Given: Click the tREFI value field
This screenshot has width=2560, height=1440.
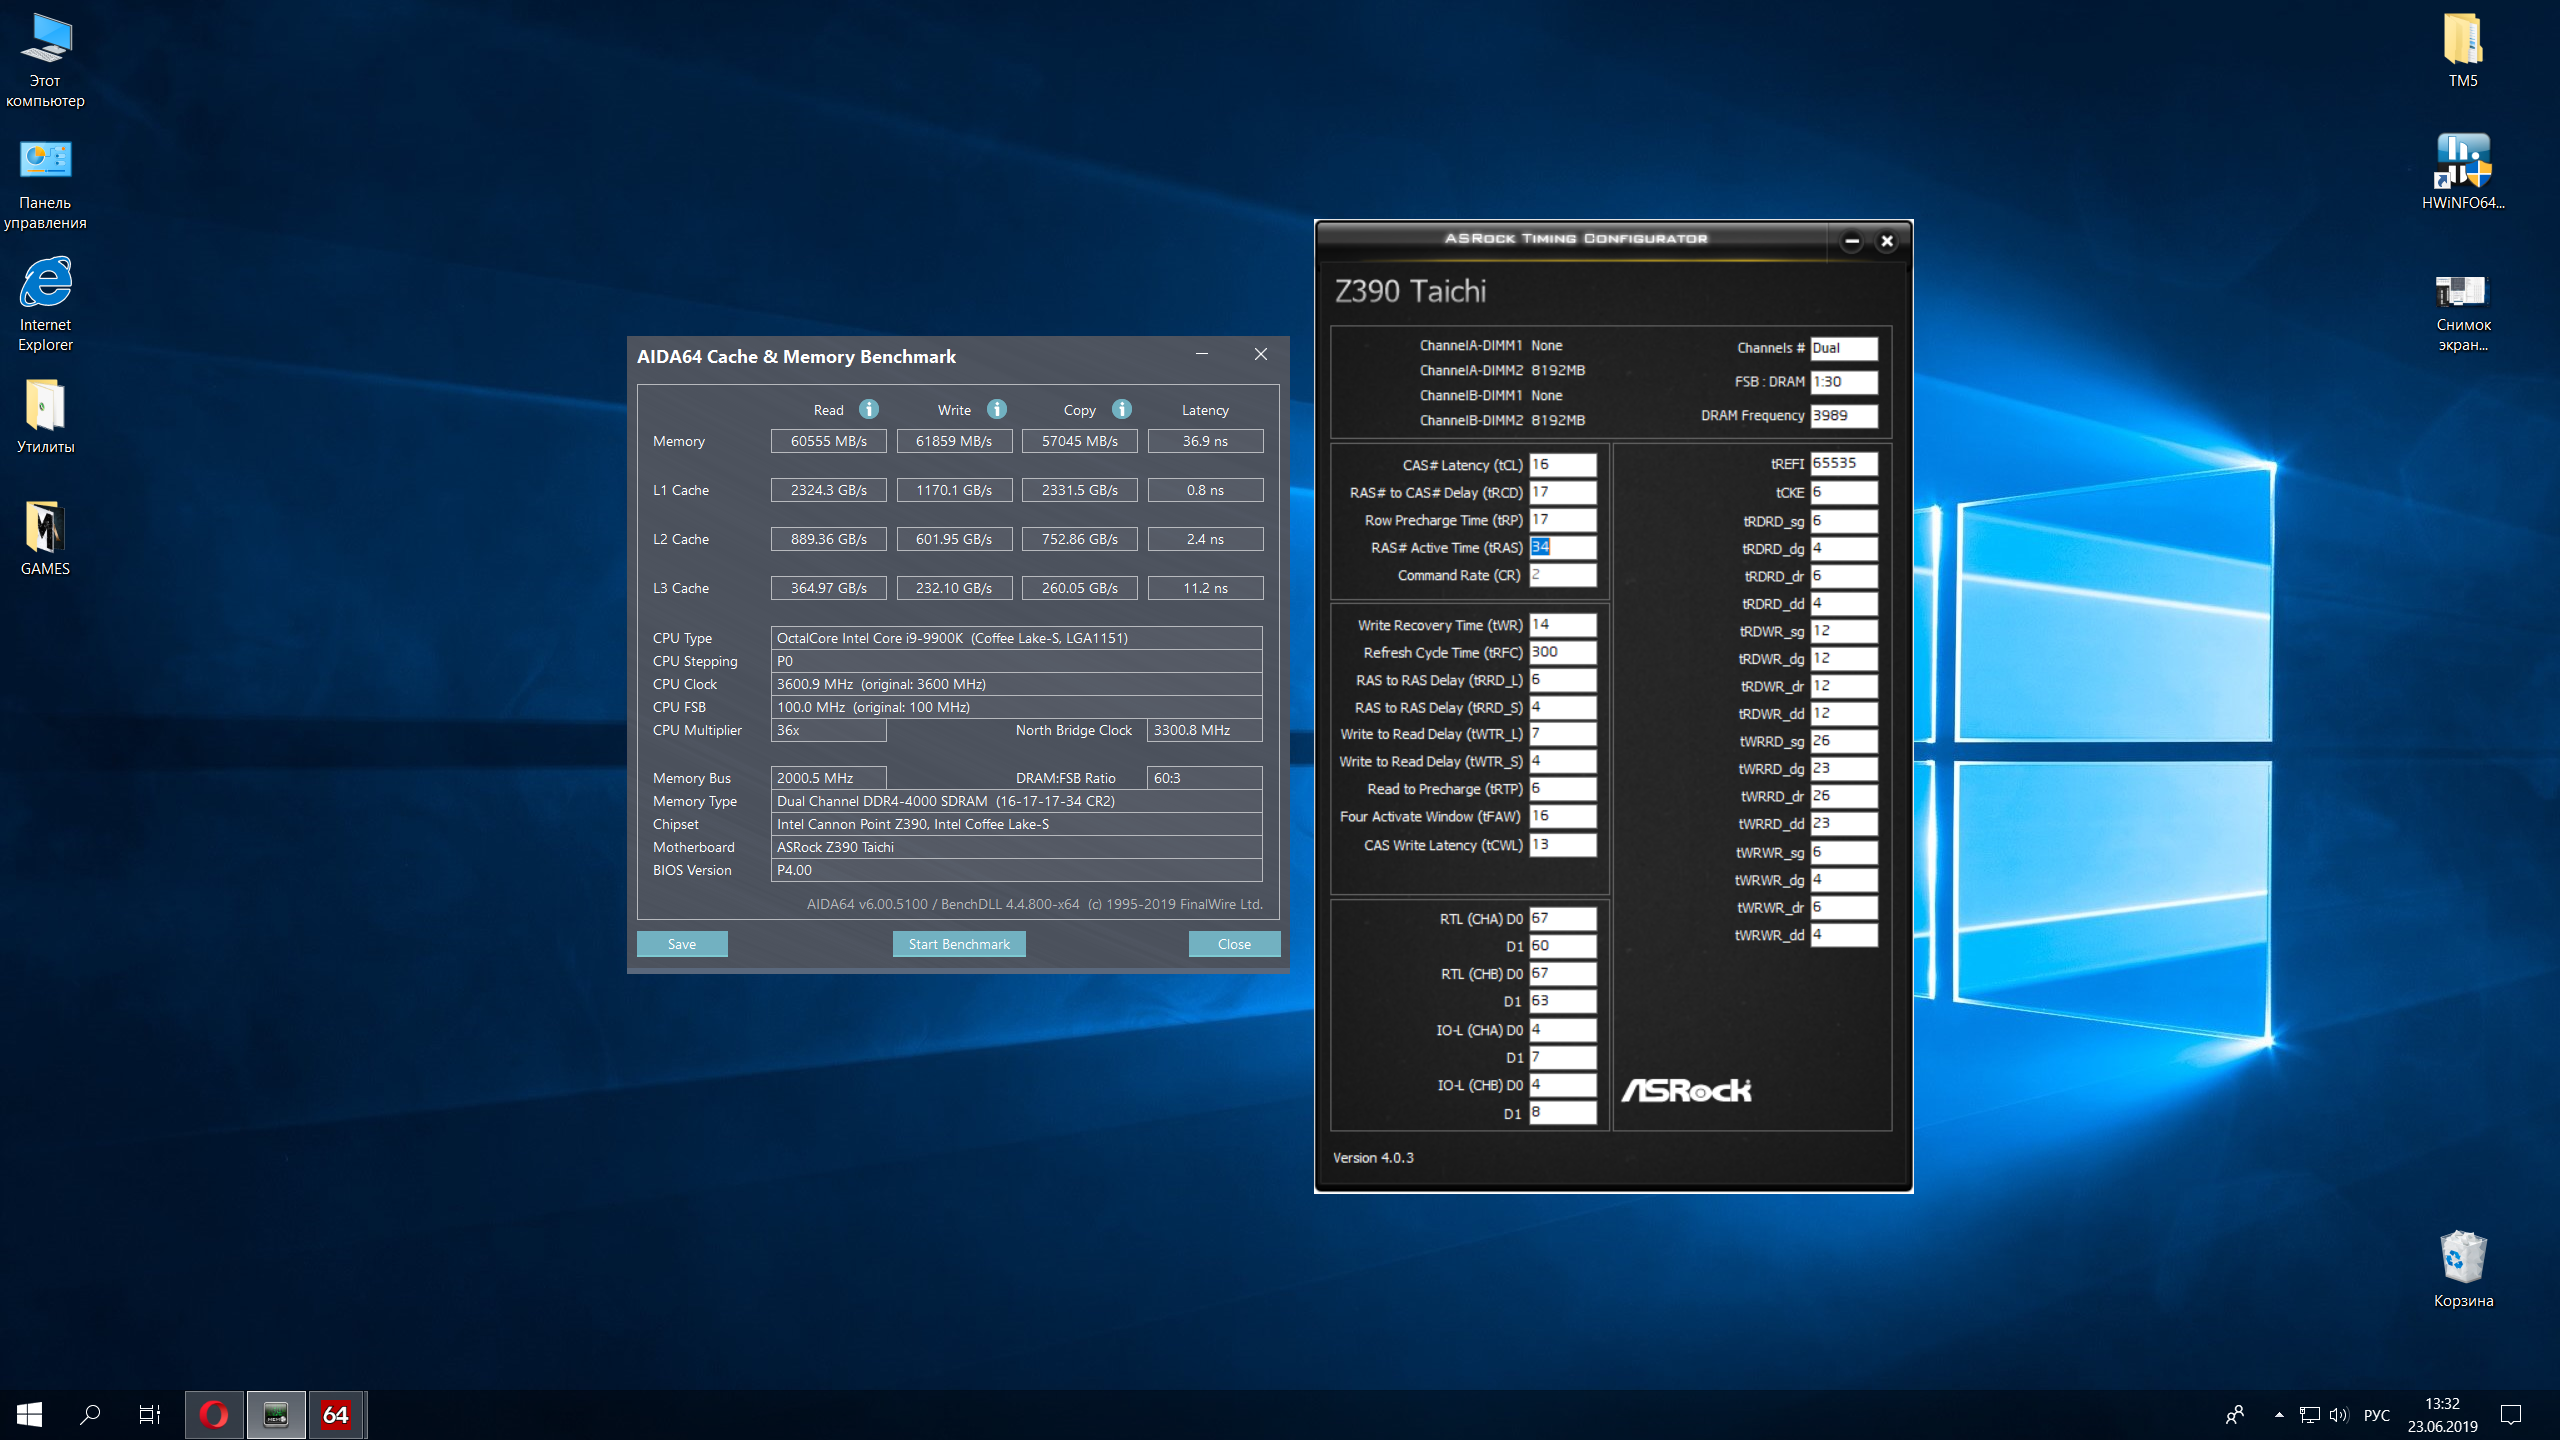Looking at the screenshot, I should [x=1843, y=464].
